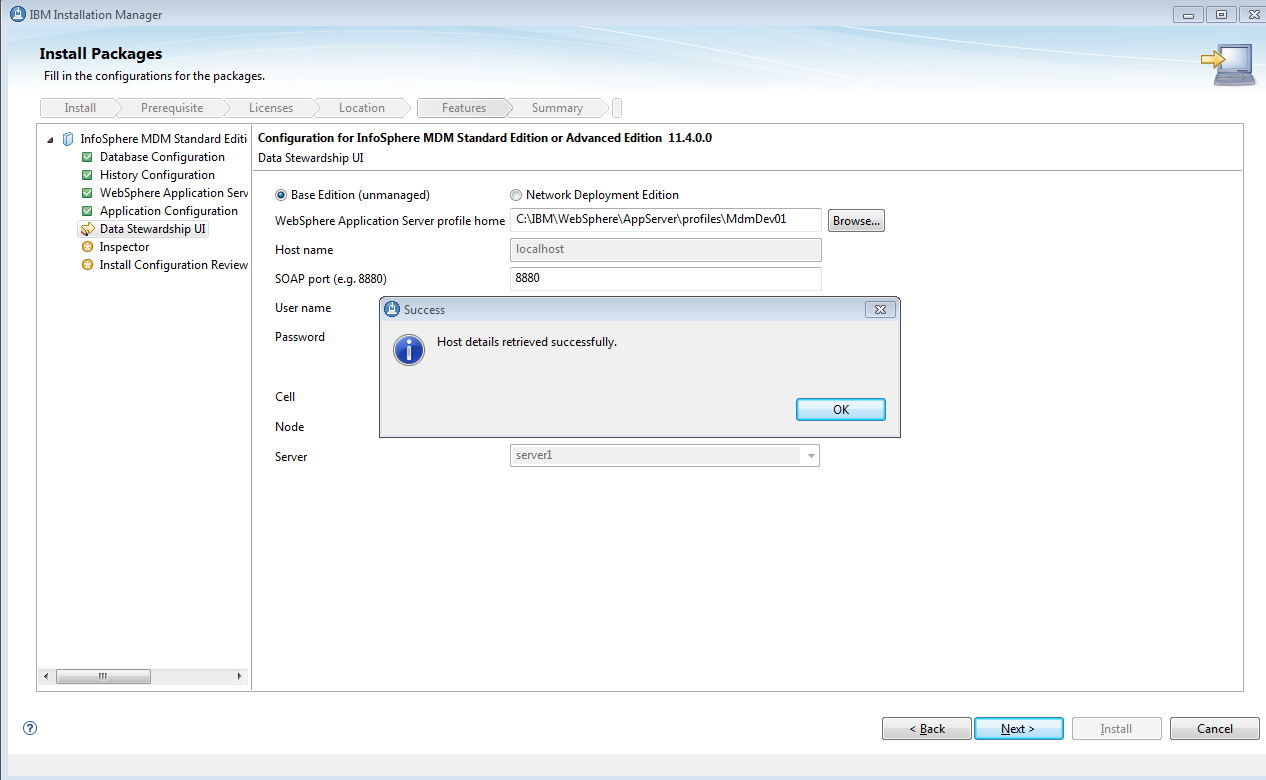1266x780 pixels.
Task: Click right arrow of tree horizontal scrollbar
Action: pos(239,677)
